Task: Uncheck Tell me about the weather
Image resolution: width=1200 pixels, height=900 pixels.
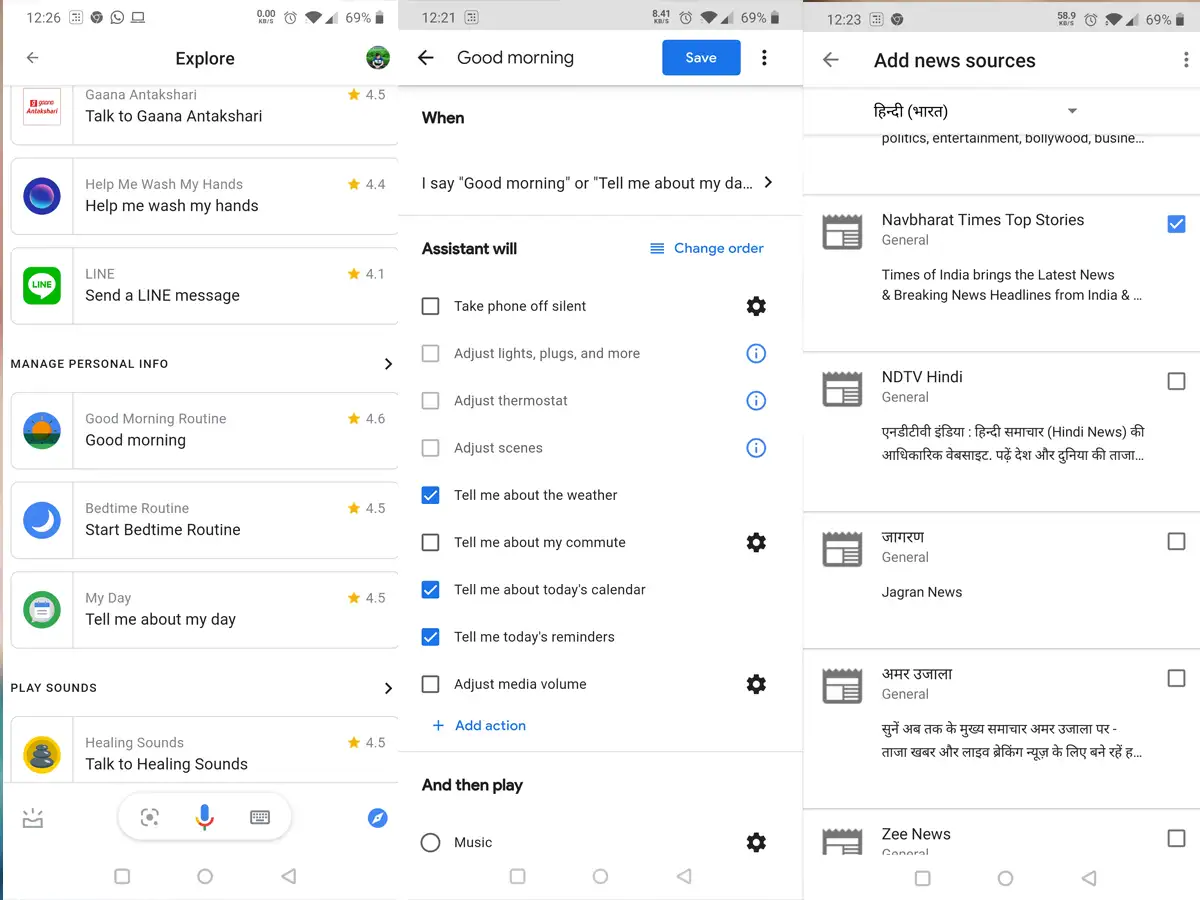Action: click(x=431, y=495)
